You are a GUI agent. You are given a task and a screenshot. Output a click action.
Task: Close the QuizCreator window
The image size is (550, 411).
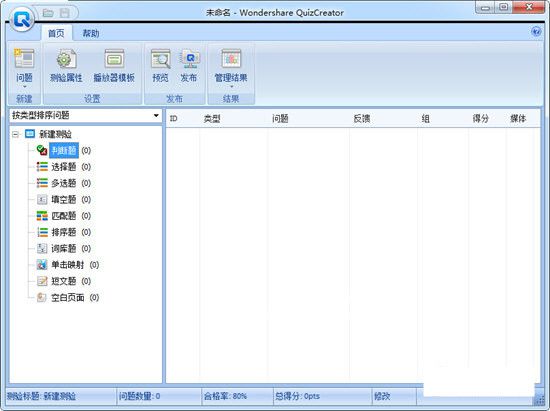529,7
